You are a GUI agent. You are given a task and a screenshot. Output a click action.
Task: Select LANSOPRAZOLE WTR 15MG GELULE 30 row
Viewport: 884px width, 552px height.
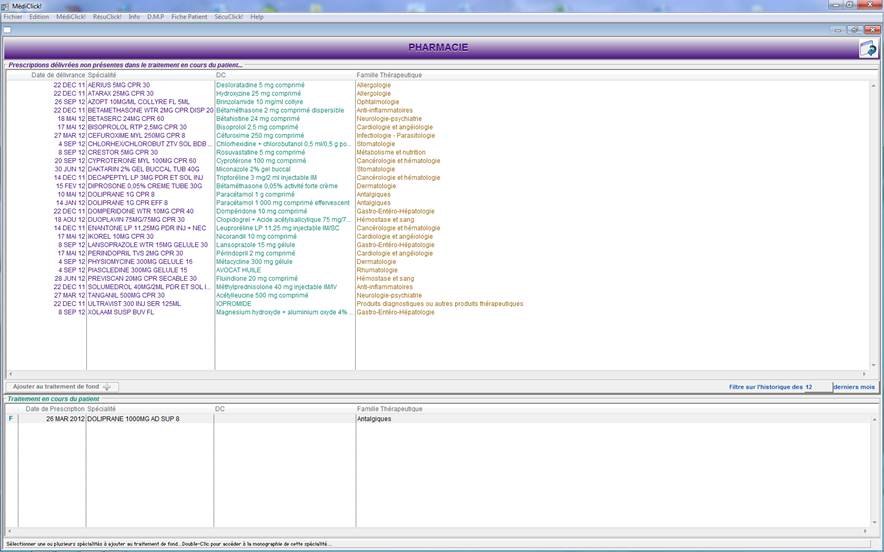(x=437, y=245)
